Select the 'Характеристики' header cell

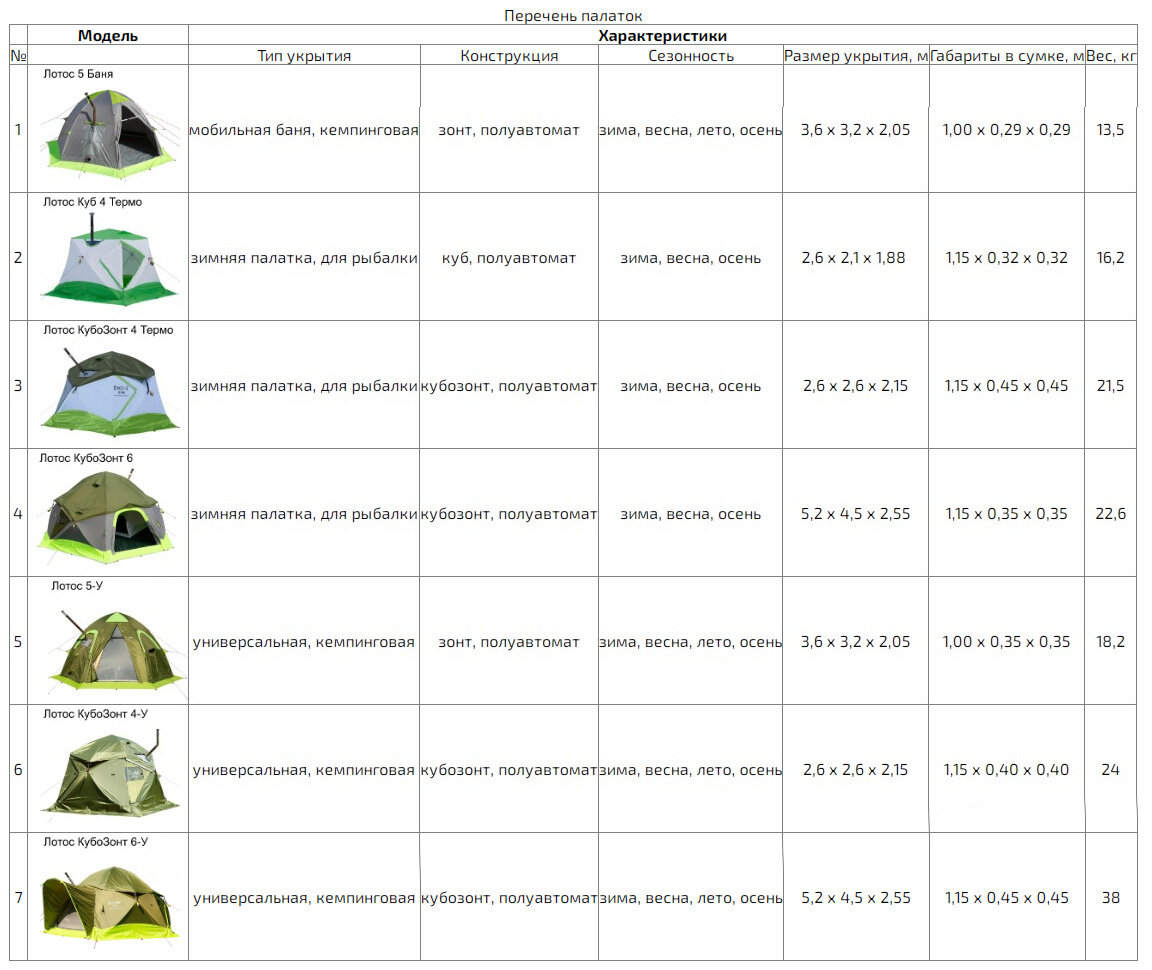click(663, 35)
